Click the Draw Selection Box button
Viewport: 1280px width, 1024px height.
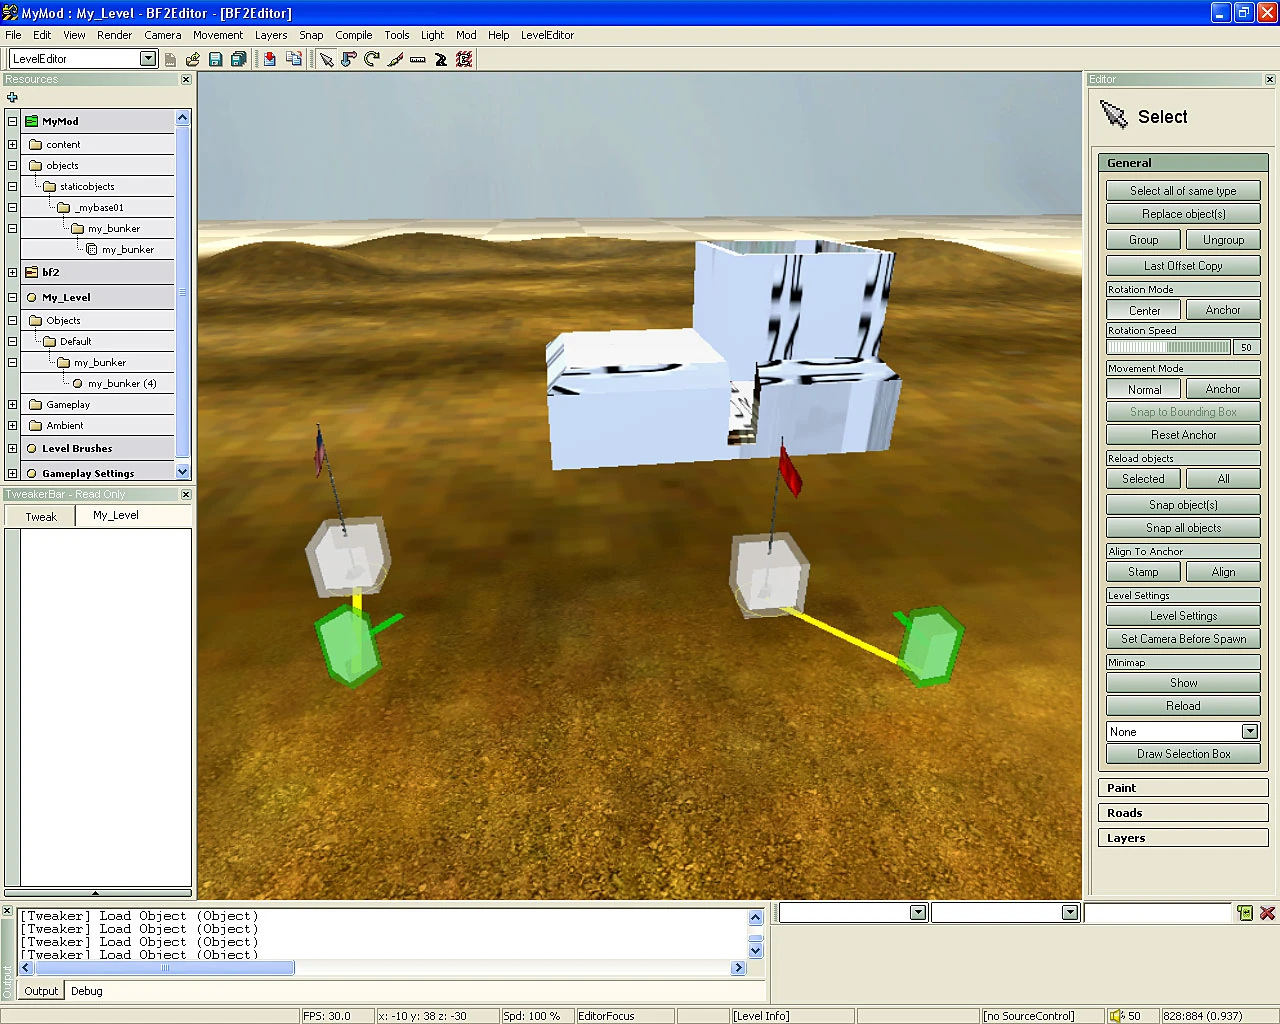click(1183, 754)
